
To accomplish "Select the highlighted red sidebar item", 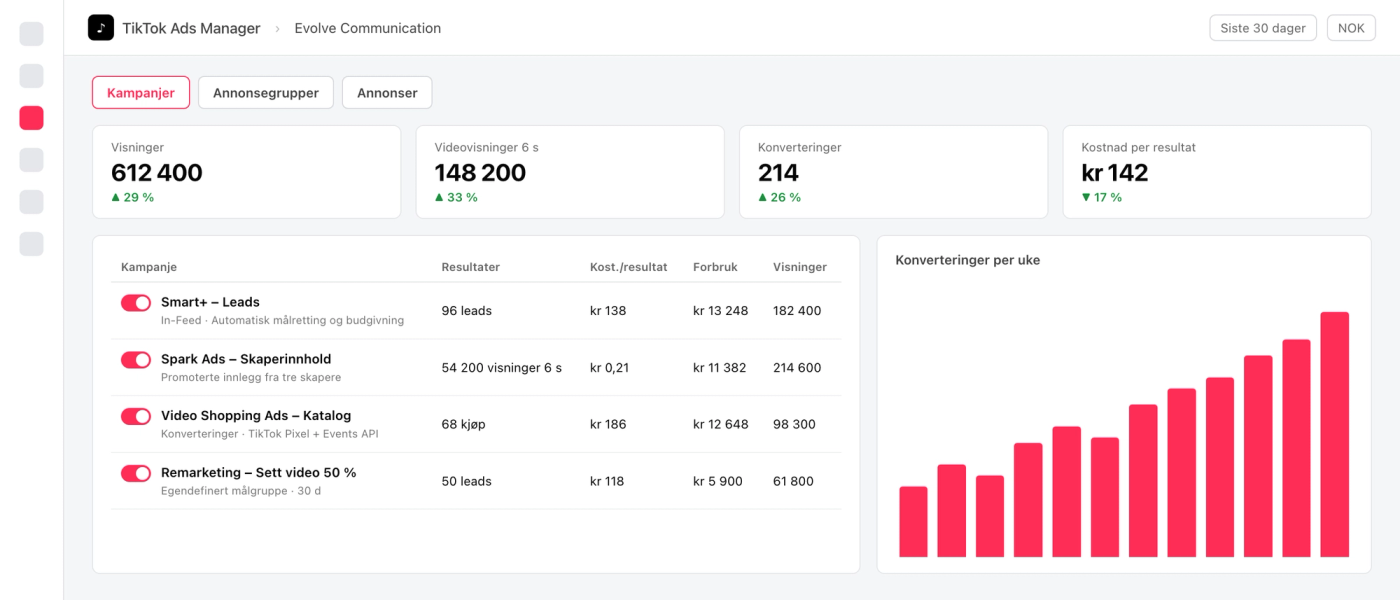I will click(32, 118).
